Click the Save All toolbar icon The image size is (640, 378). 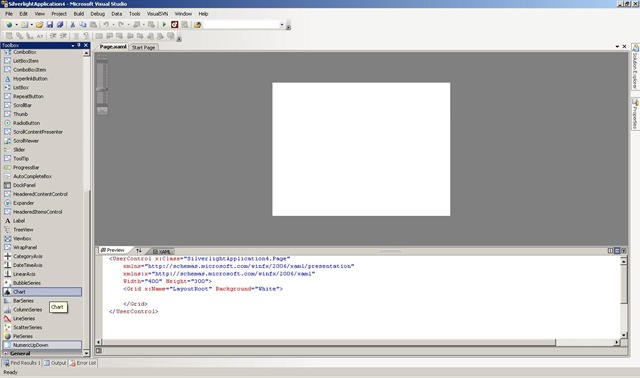60,25
